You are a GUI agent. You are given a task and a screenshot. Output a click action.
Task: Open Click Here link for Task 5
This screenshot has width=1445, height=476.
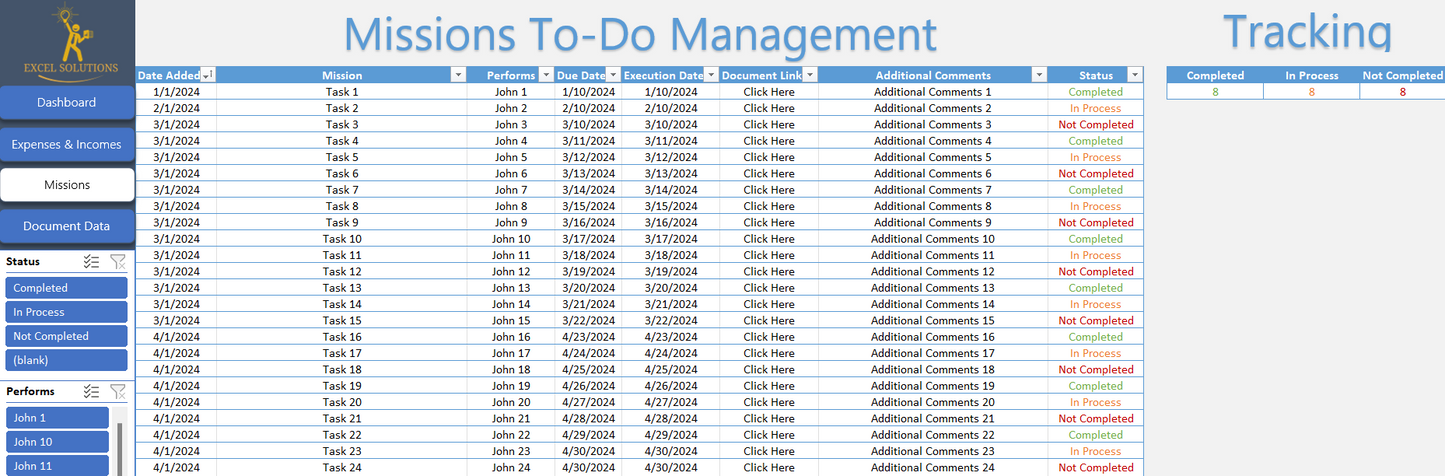(x=769, y=157)
